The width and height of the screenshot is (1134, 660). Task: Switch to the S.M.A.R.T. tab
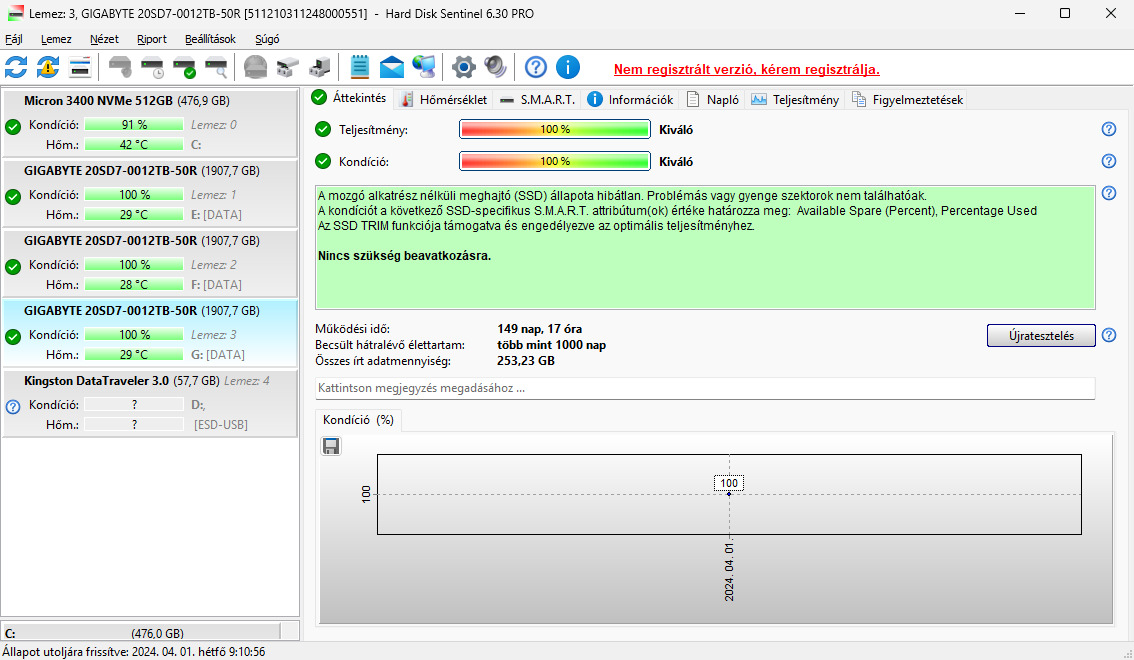(537, 100)
